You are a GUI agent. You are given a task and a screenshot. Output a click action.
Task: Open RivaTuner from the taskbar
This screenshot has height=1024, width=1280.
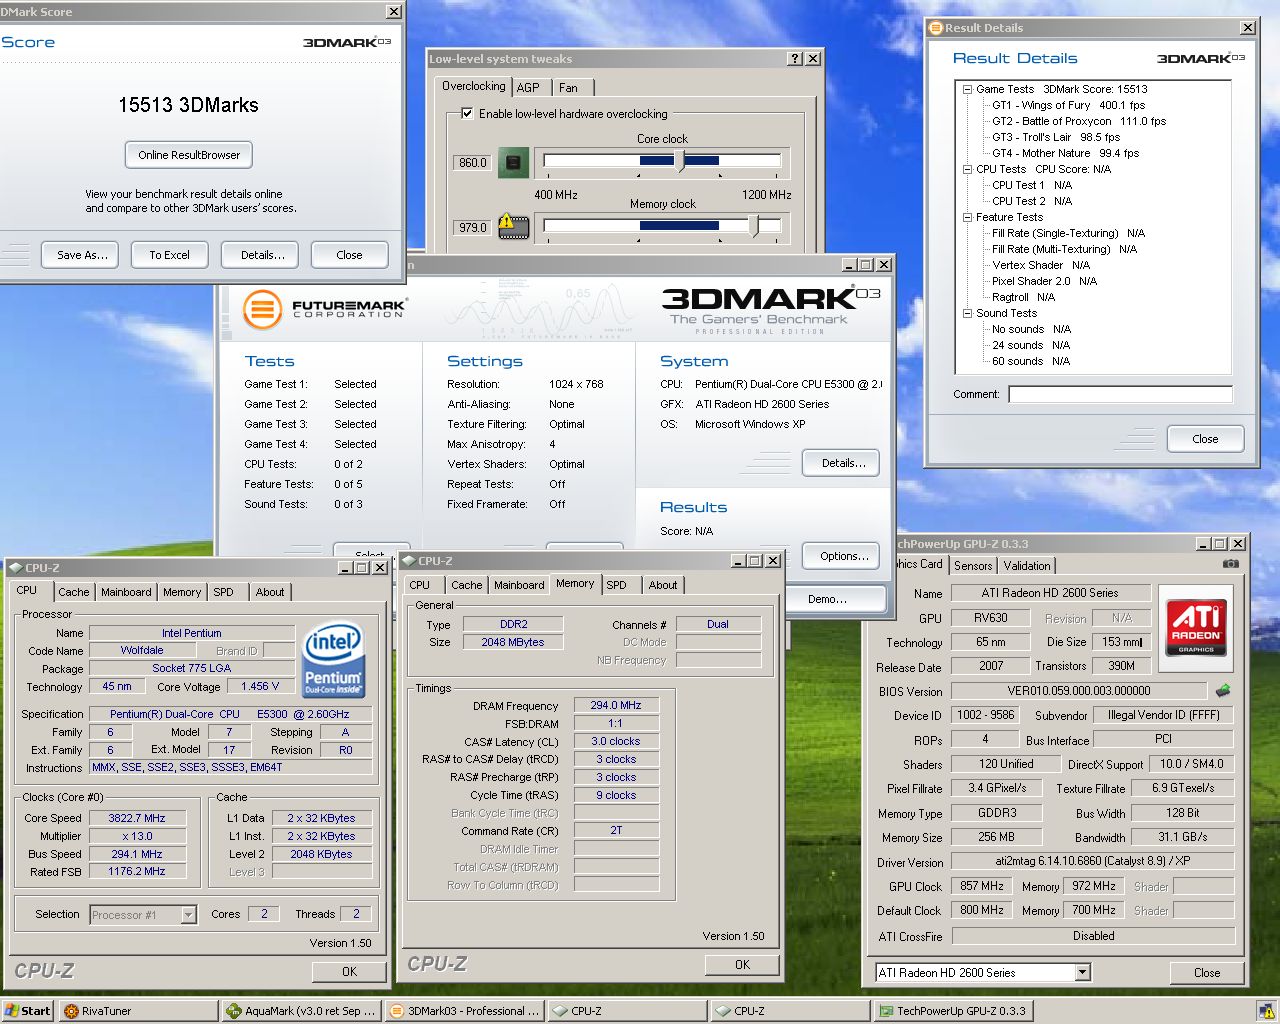pos(138,1011)
